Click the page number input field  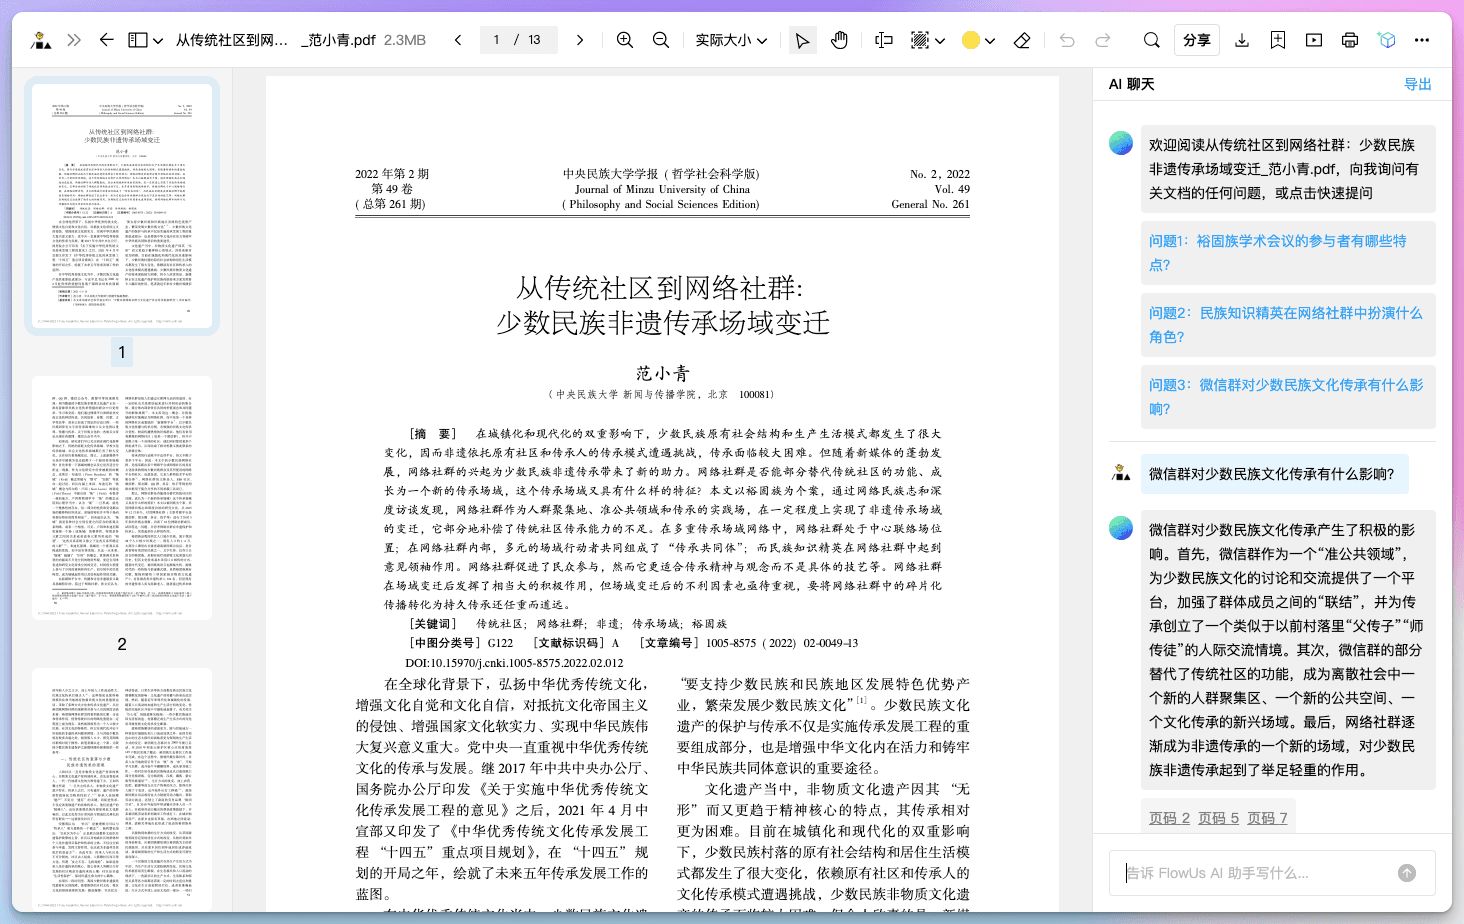pyautogui.click(x=518, y=40)
